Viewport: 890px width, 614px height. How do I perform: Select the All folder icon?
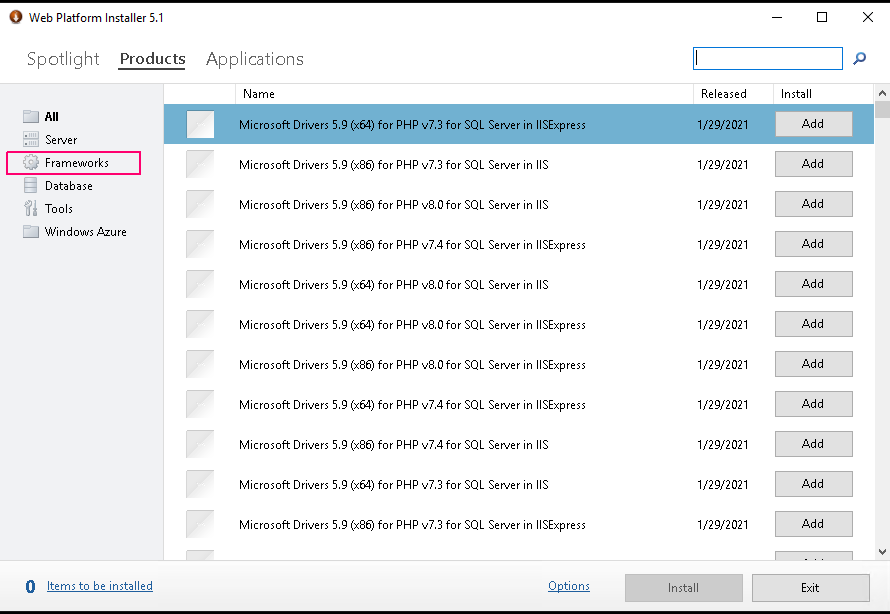(31, 116)
